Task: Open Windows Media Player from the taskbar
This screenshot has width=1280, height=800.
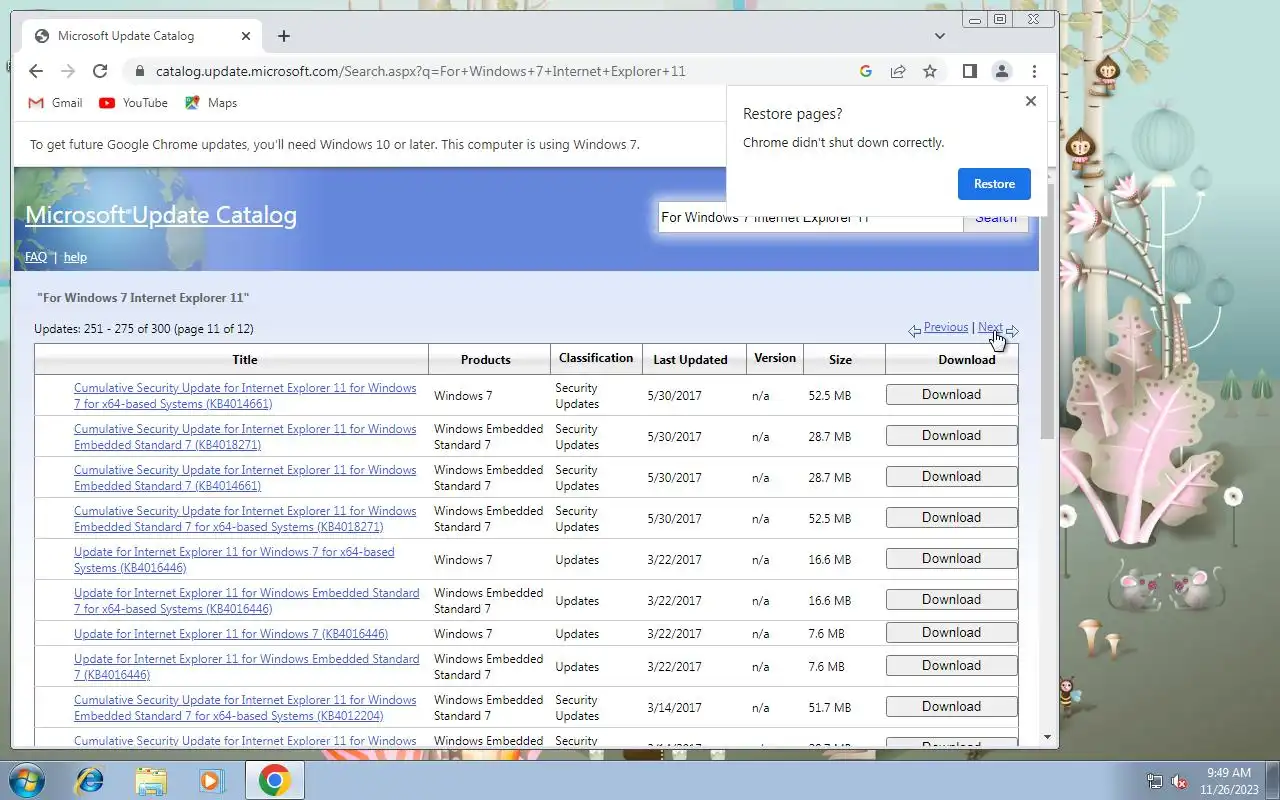Action: pyautogui.click(x=212, y=780)
